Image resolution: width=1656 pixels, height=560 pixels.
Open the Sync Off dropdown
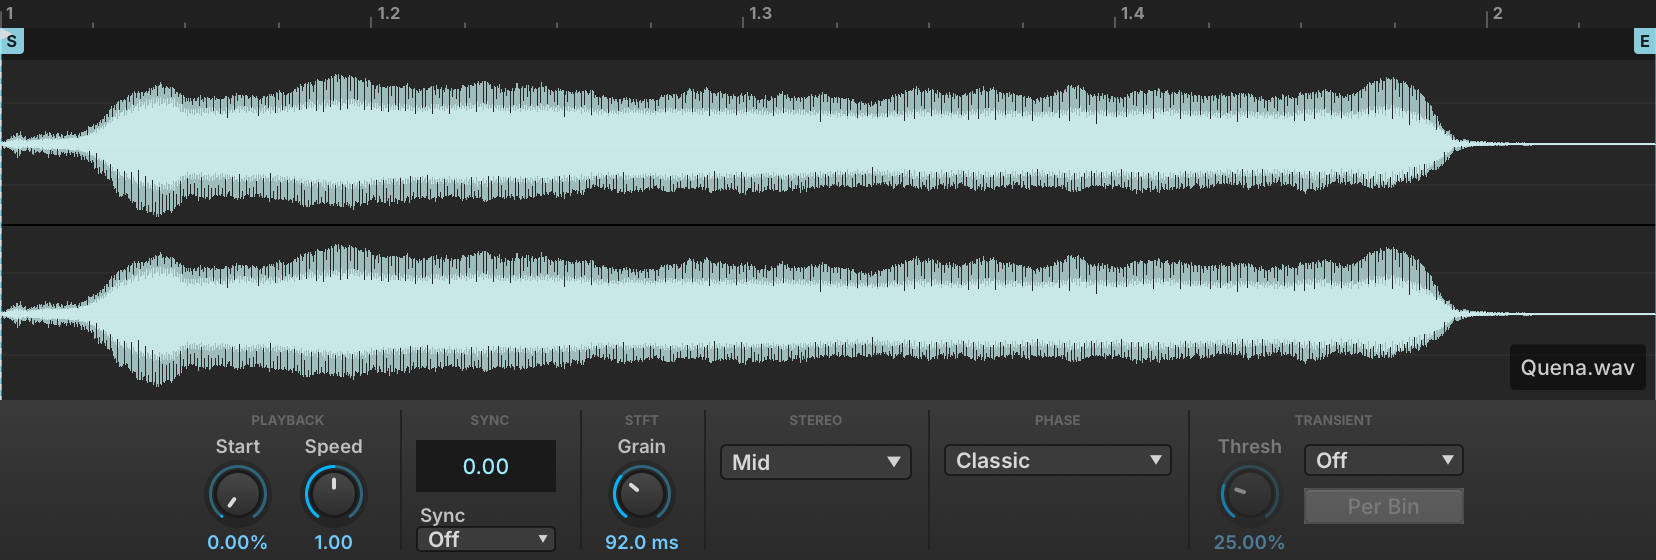click(x=486, y=539)
